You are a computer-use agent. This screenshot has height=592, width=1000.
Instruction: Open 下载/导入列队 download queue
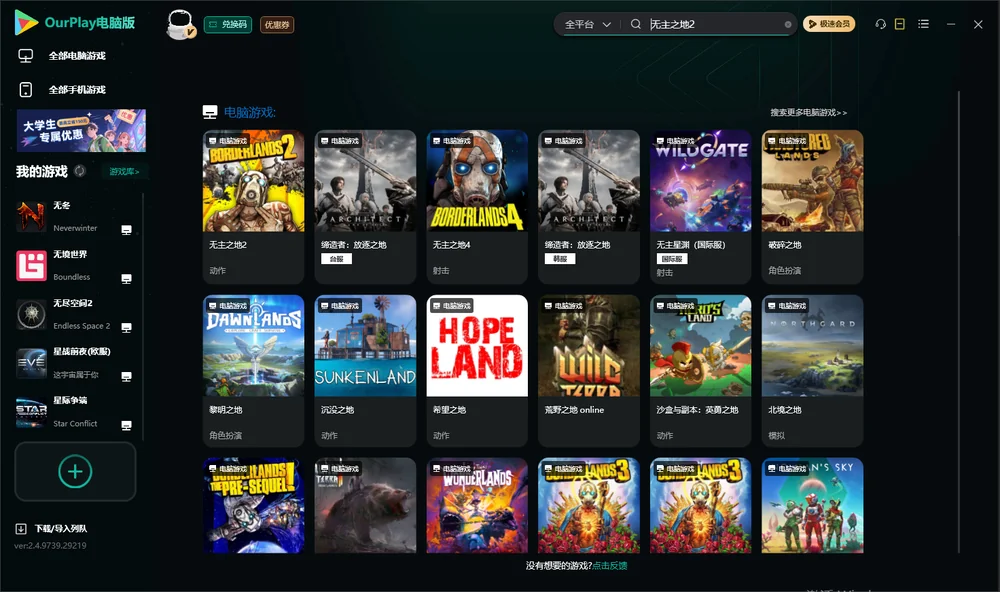(x=61, y=528)
